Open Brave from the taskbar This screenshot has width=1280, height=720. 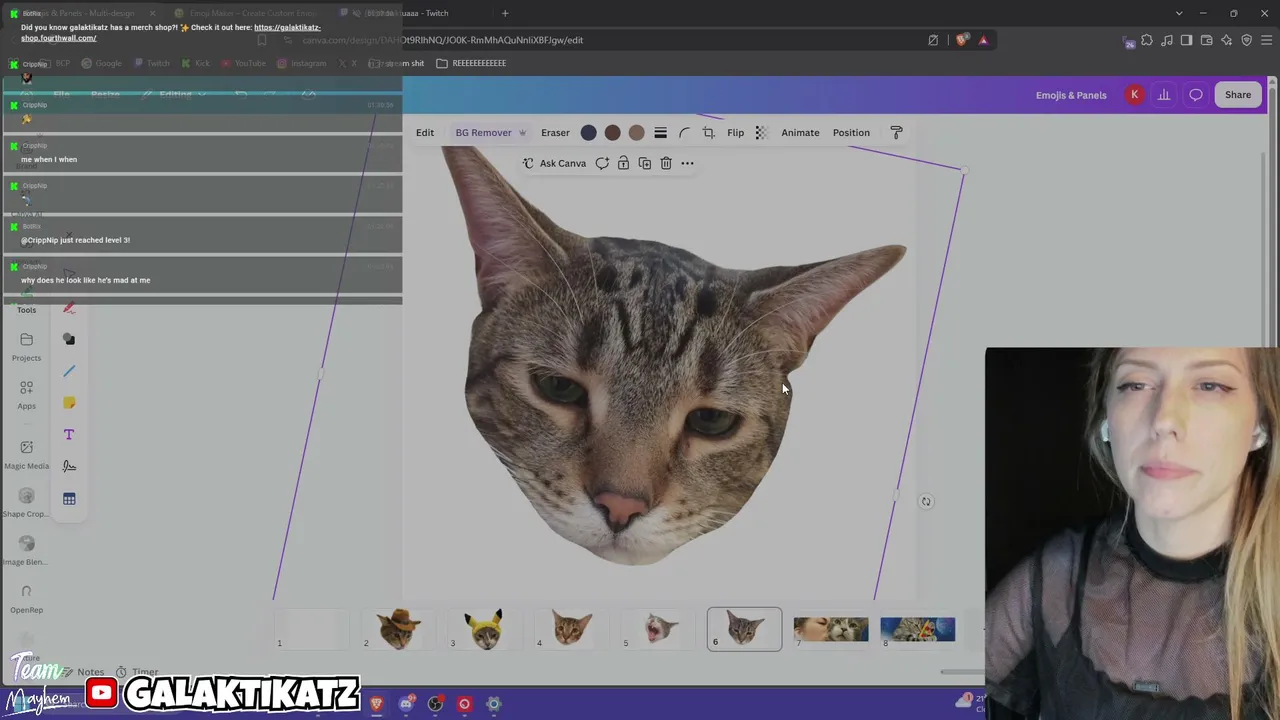click(x=376, y=704)
